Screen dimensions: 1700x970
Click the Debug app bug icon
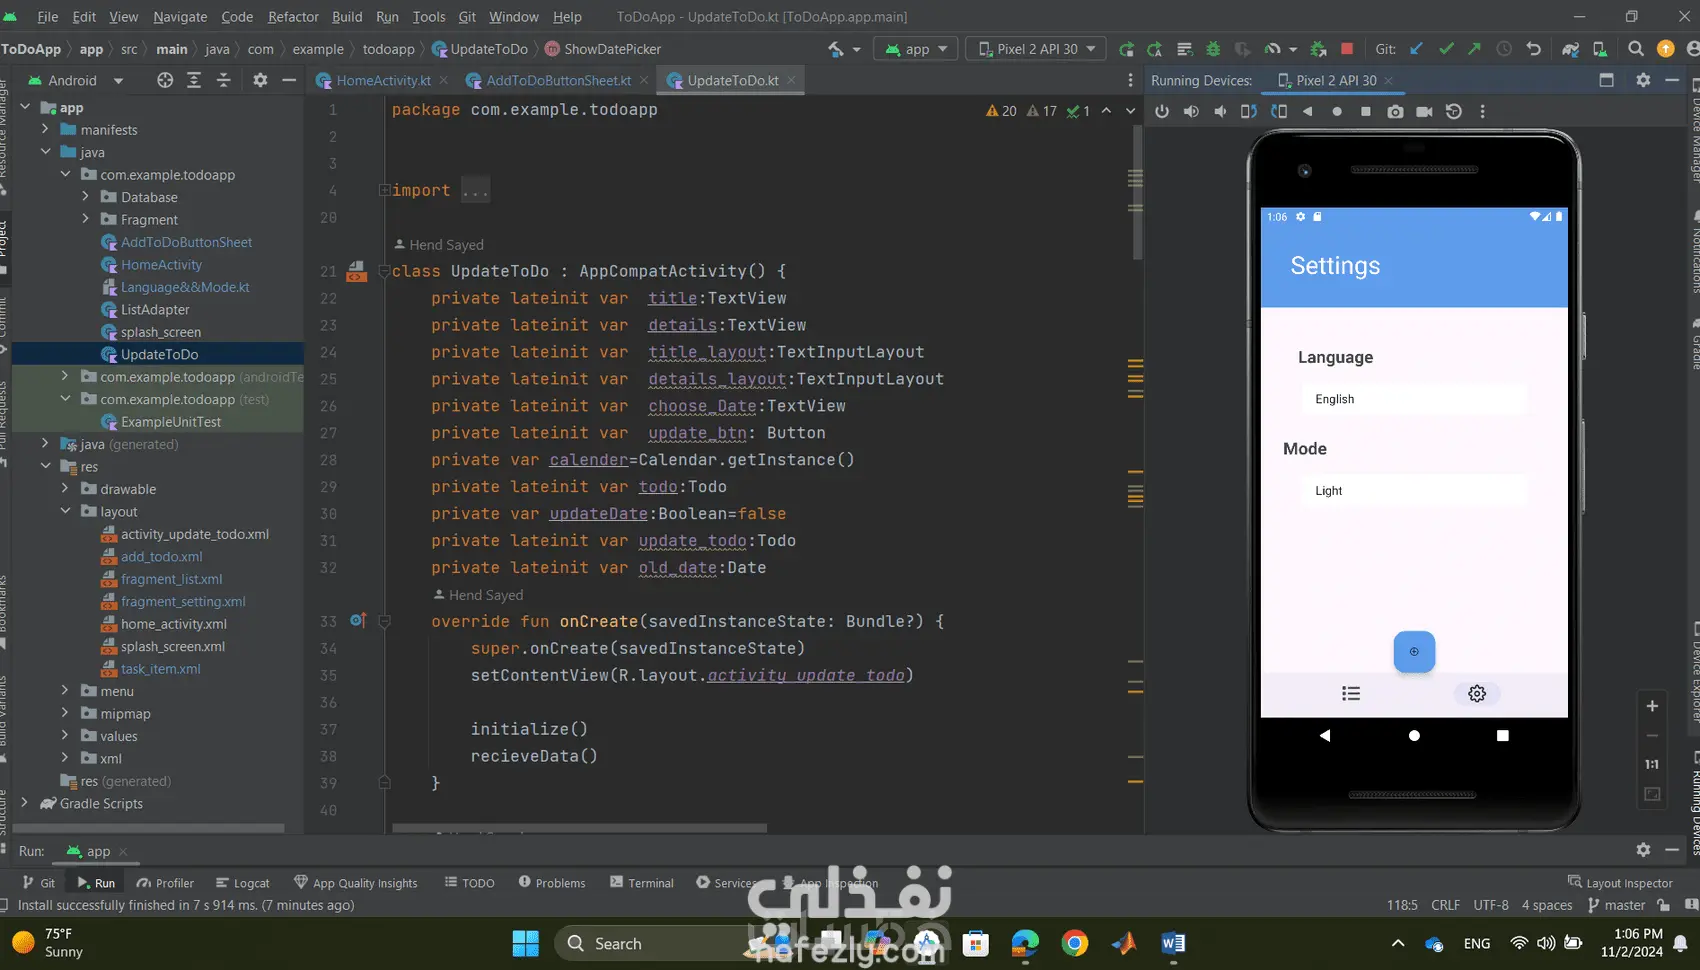pyautogui.click(x=1213, y=49)
